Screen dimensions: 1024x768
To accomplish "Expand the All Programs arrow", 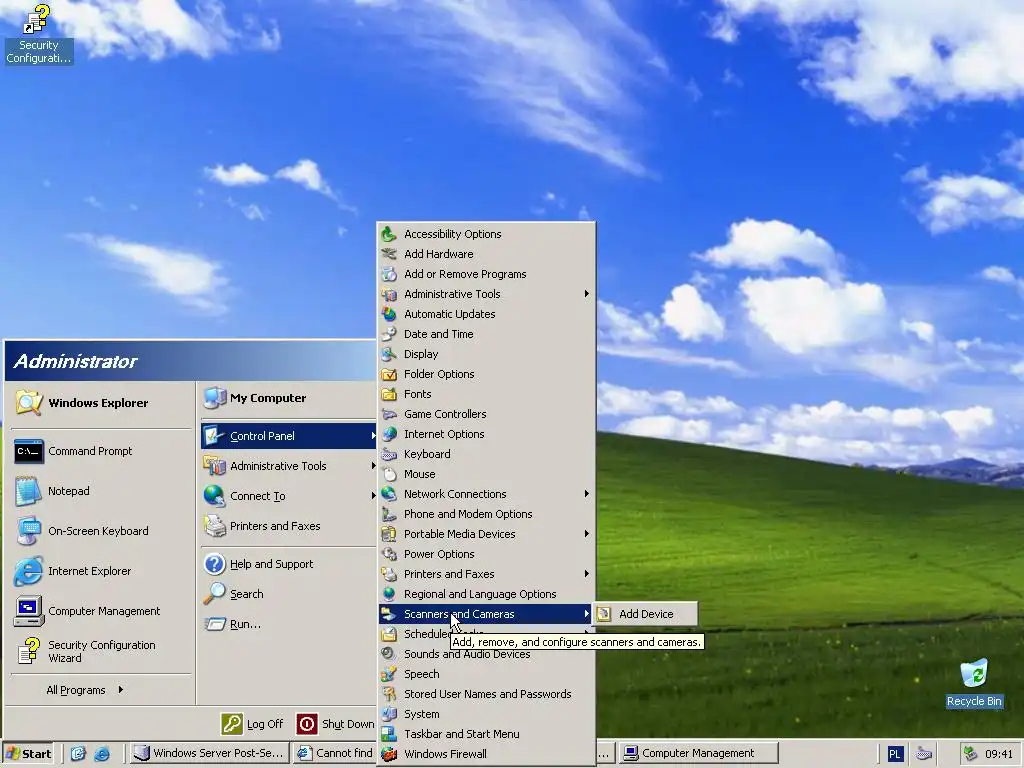I will point(121,690).
